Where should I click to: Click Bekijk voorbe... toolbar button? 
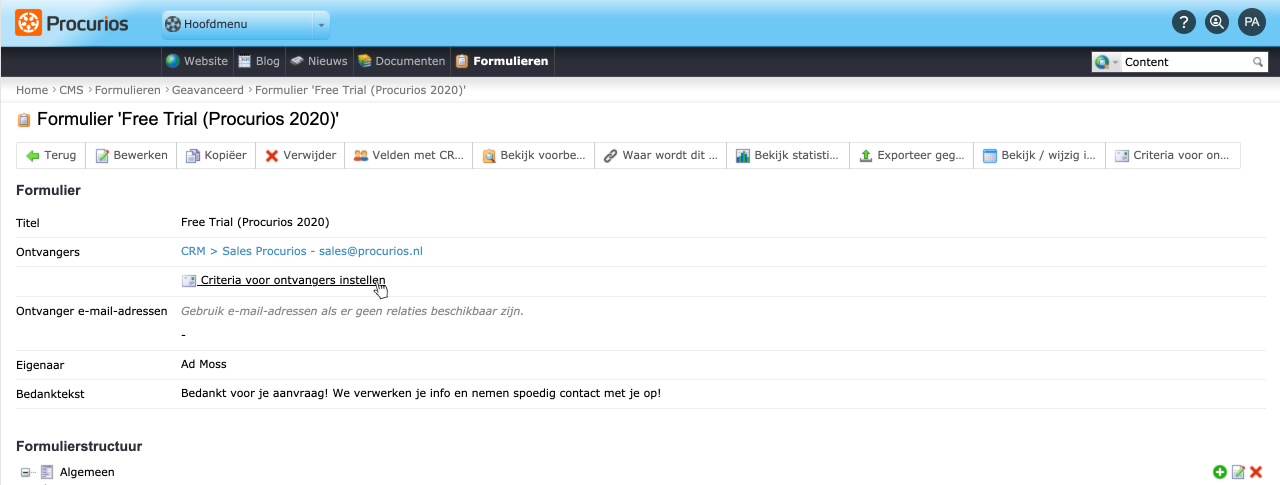[534, 156]
